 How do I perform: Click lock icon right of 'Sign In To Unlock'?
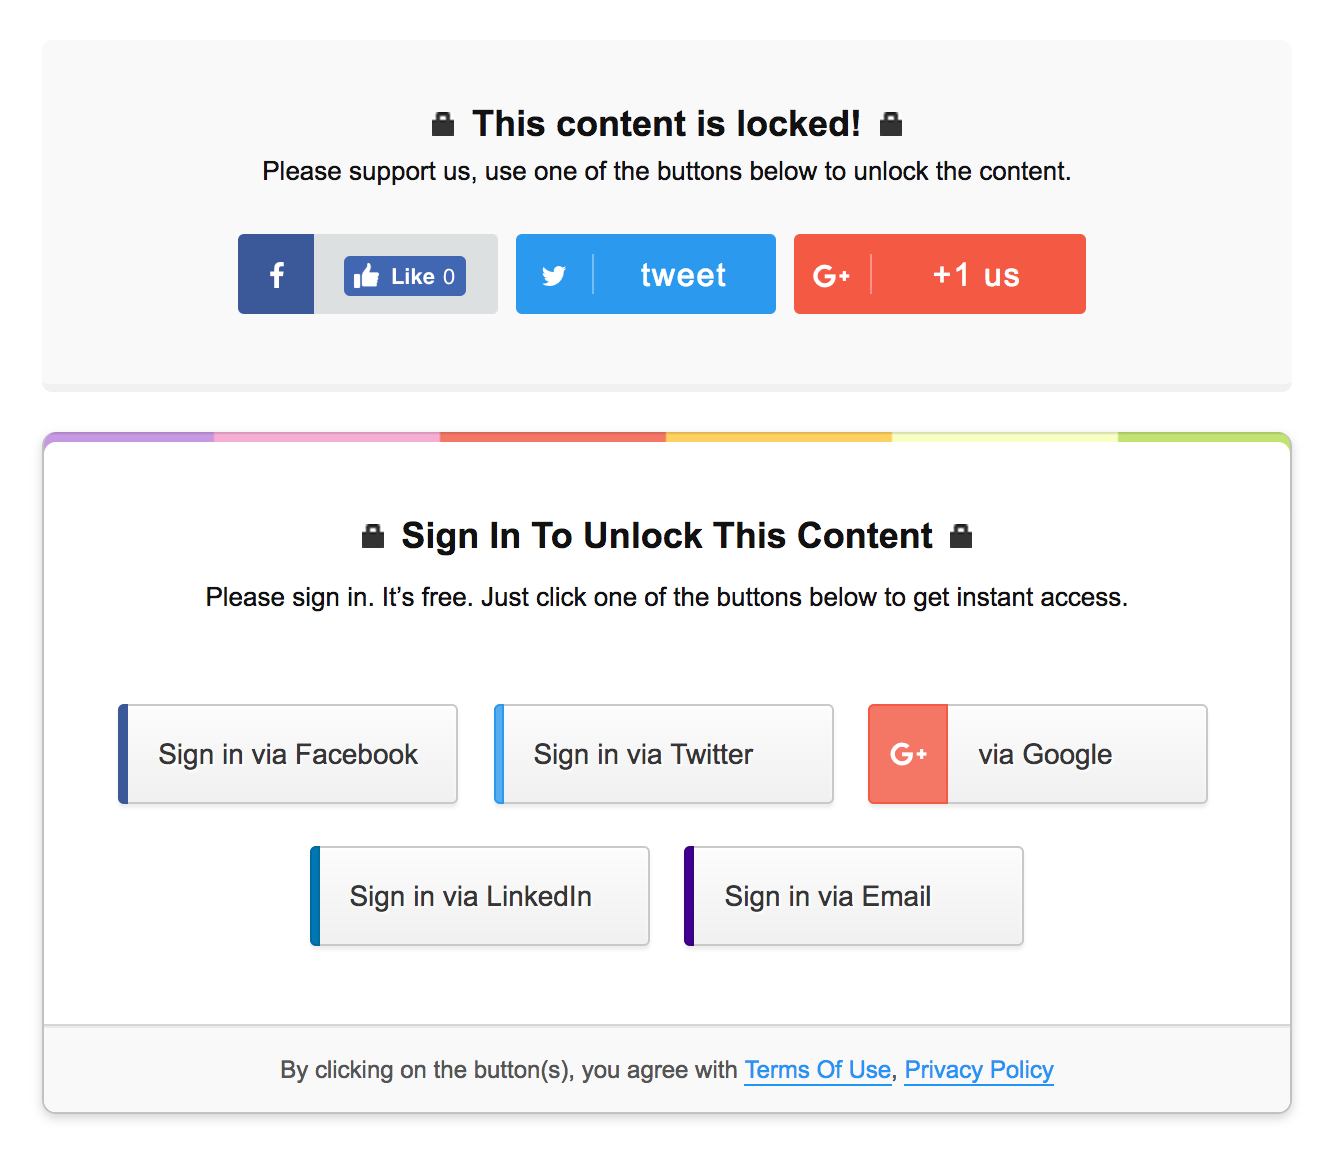click(x=961, y=537)
